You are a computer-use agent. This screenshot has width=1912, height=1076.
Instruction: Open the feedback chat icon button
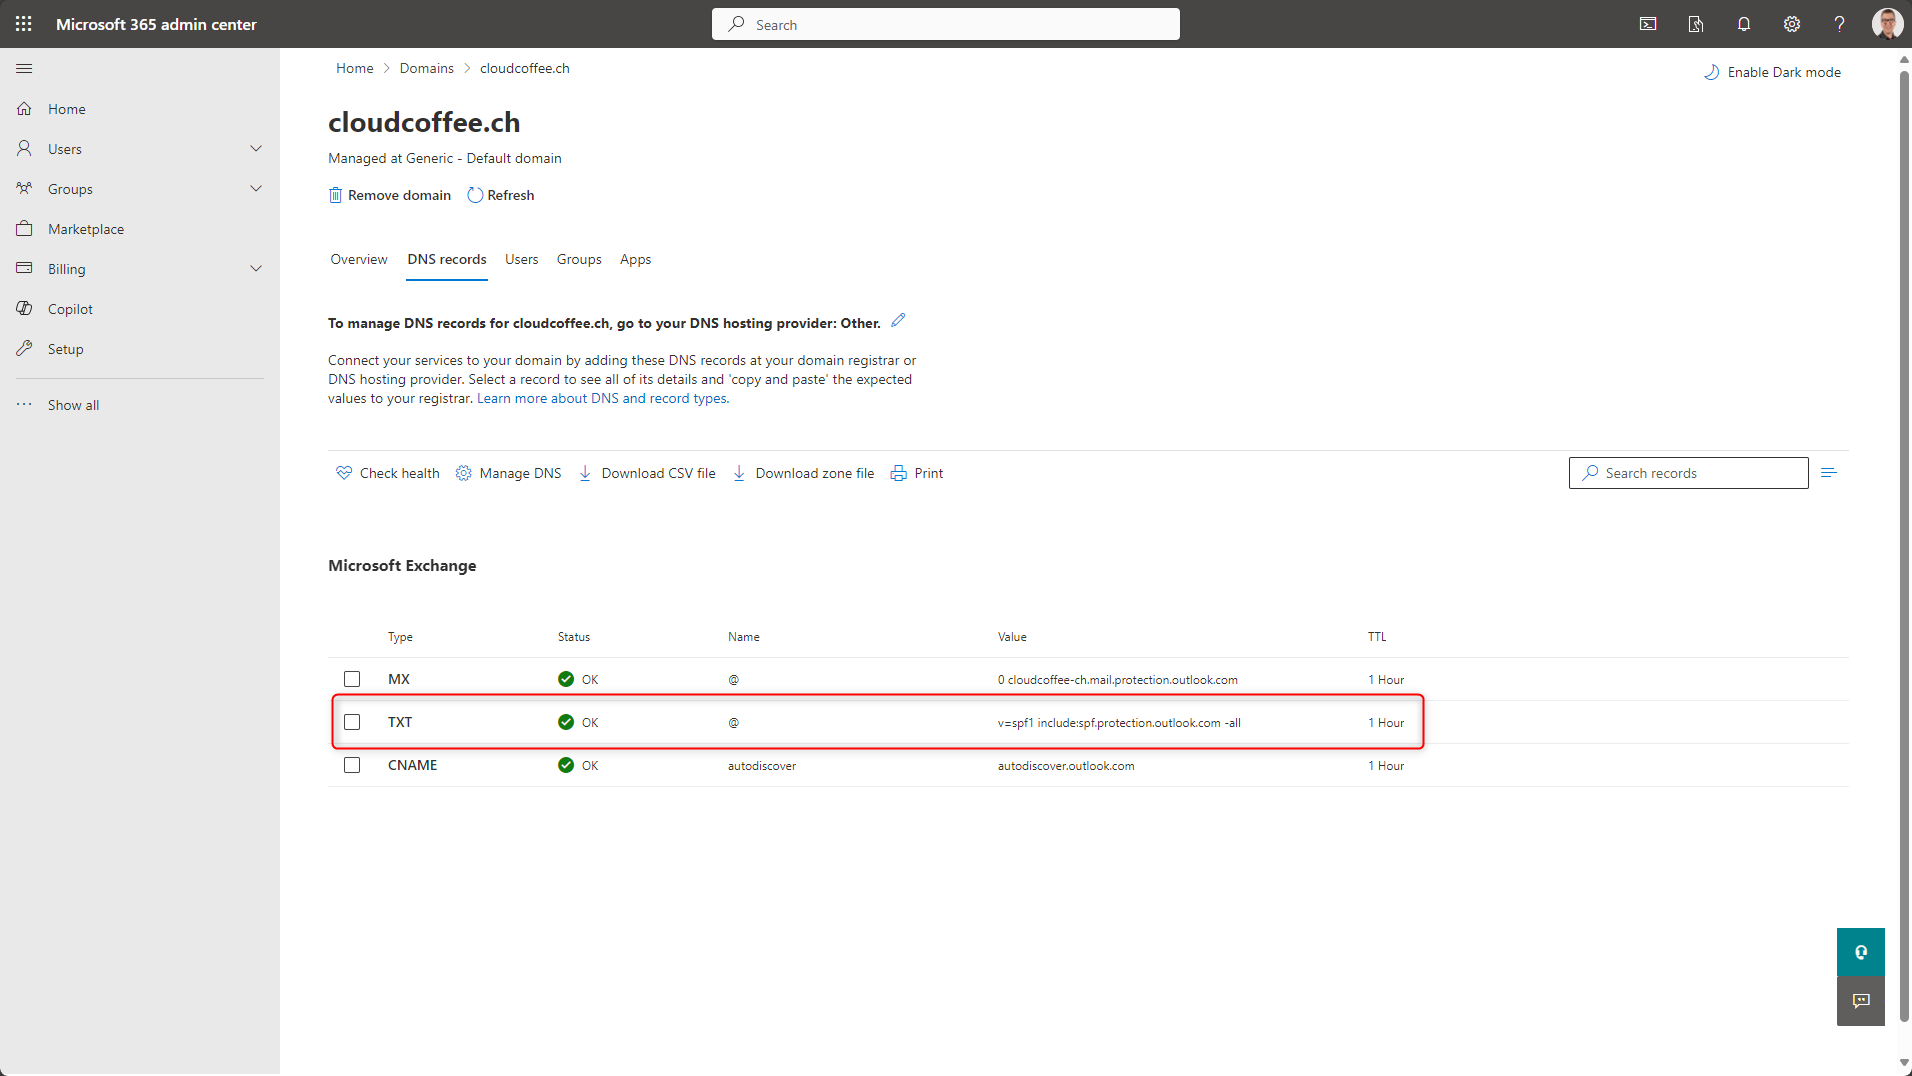pos(1860,1001)
